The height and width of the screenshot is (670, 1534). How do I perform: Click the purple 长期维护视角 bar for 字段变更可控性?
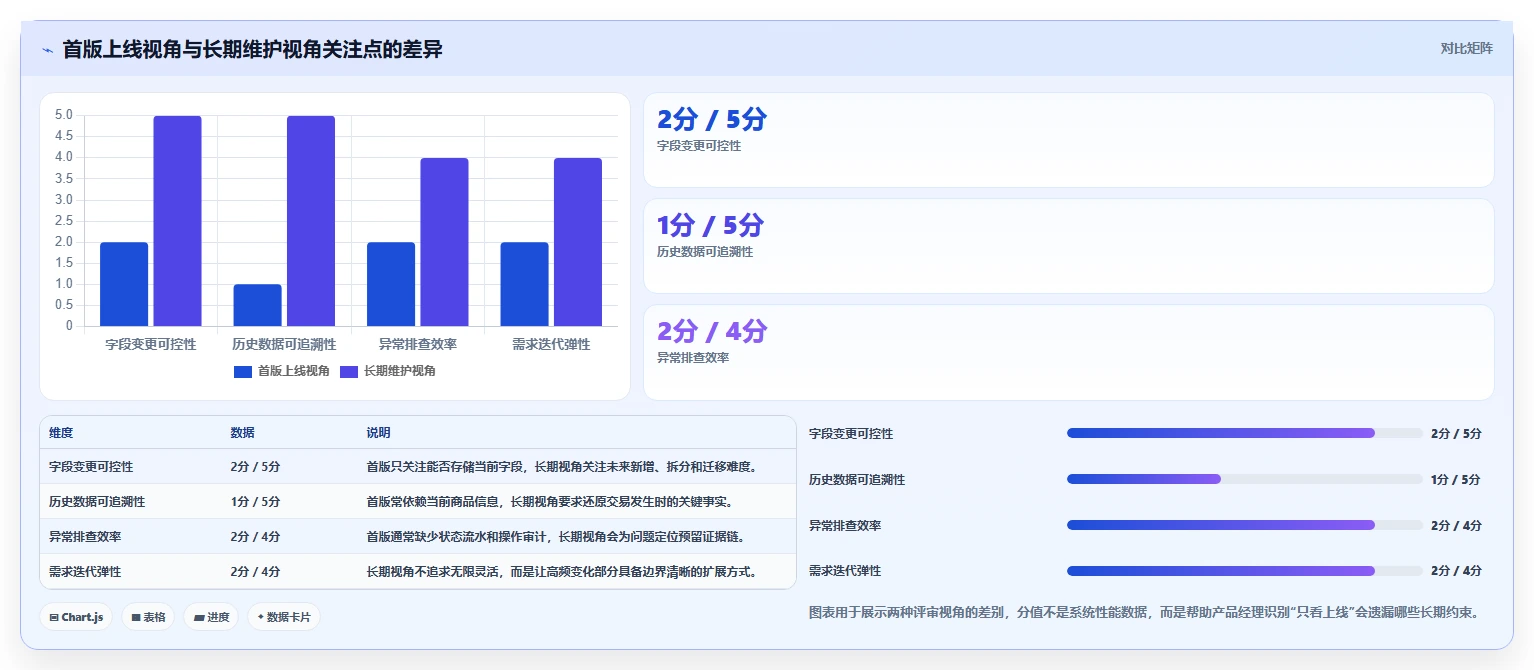(177, 221)
